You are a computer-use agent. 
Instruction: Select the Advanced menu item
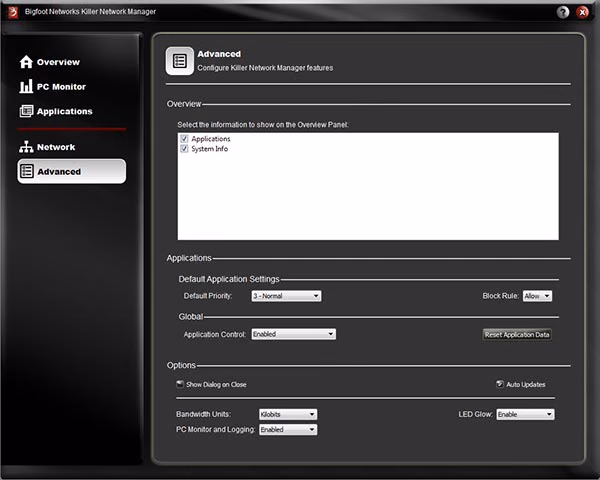pos(72,171)
